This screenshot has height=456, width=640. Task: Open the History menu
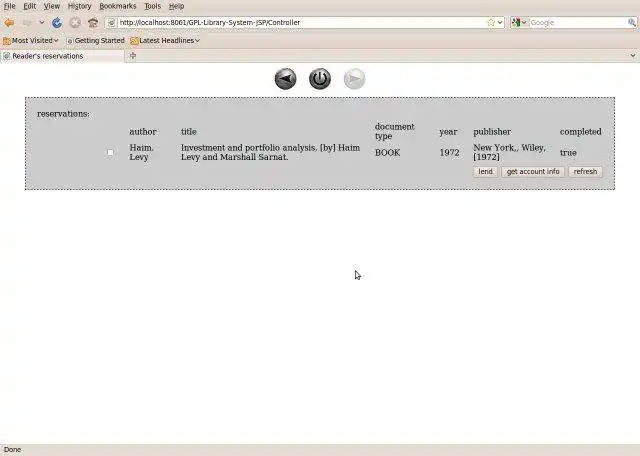pos(79,6)
